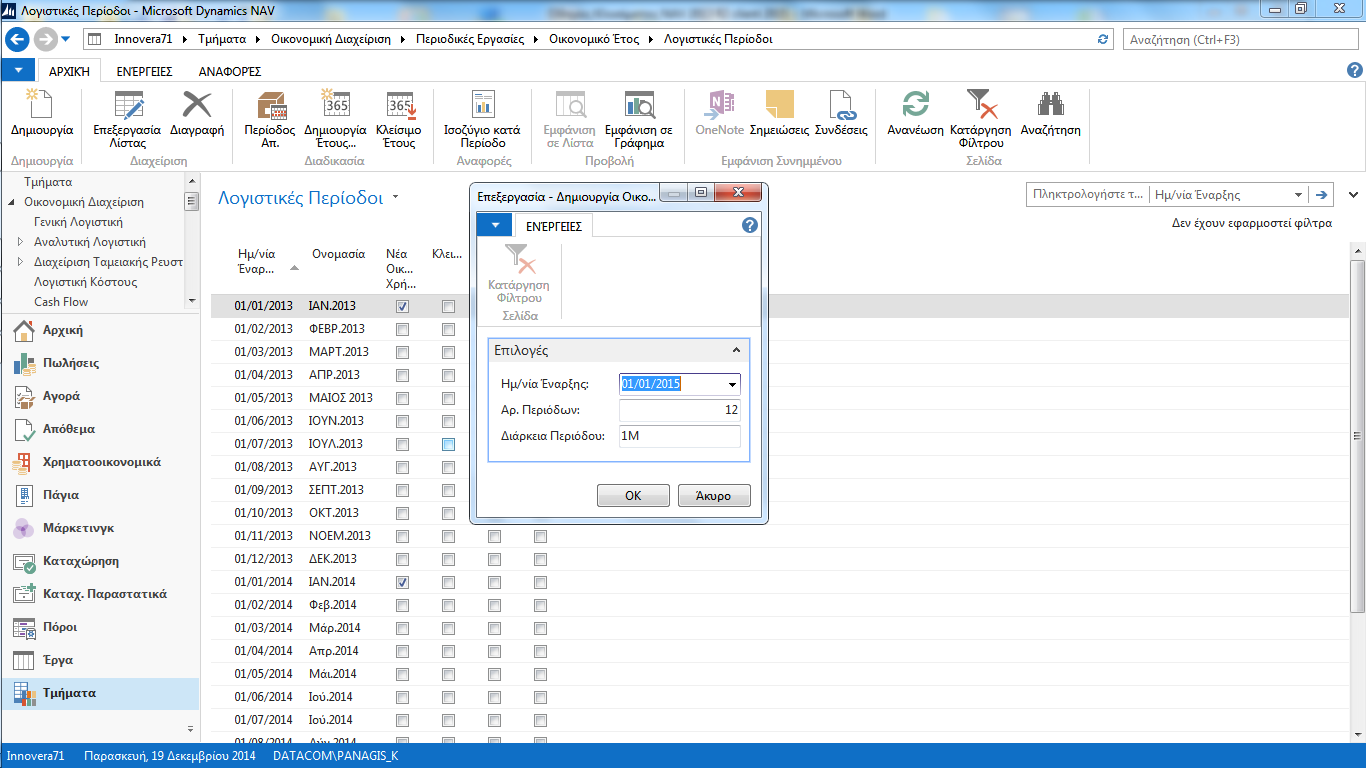Toggle Κλειστό checkbox for ΟΚΤ.2013 row

[x=448, y=513]
